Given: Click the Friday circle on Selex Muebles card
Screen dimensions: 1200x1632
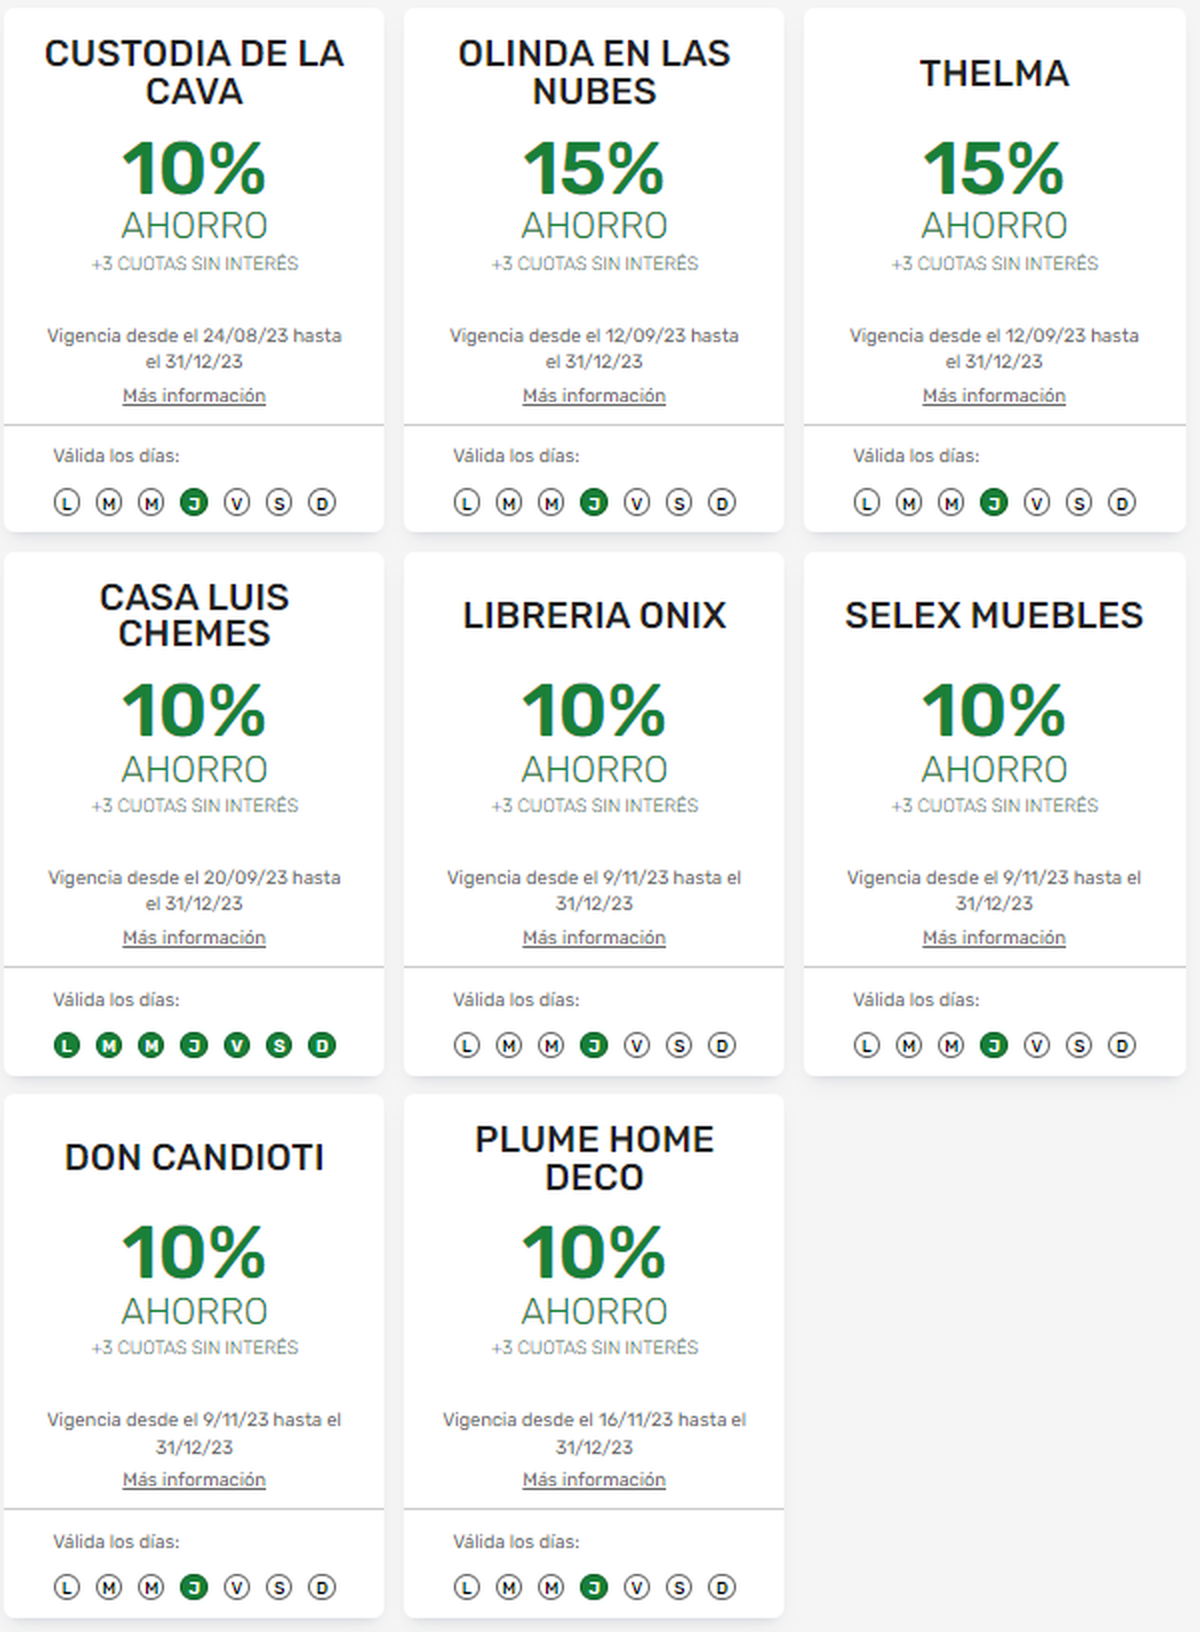Looking at the screenshot, I should pyautogui.click(x=1037, y=1045).
